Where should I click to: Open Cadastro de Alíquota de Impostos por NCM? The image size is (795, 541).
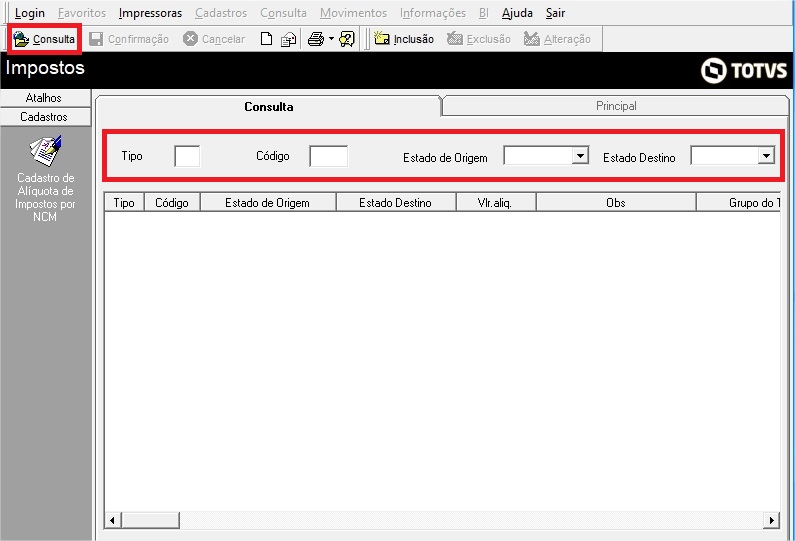[x=45, y=179]
